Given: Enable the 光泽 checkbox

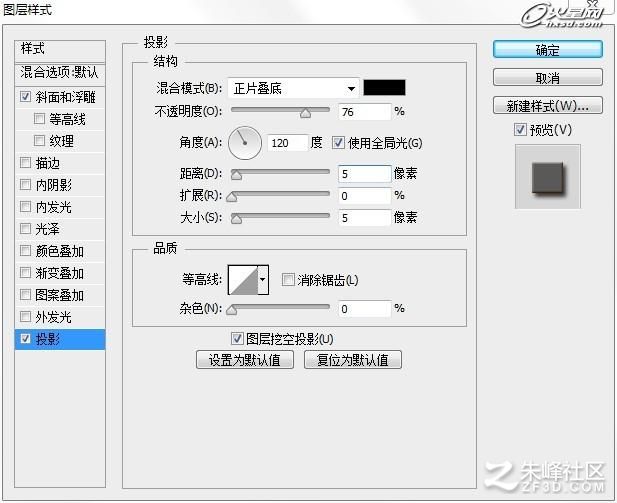Looking at the screenshot, I should (26, 228).
